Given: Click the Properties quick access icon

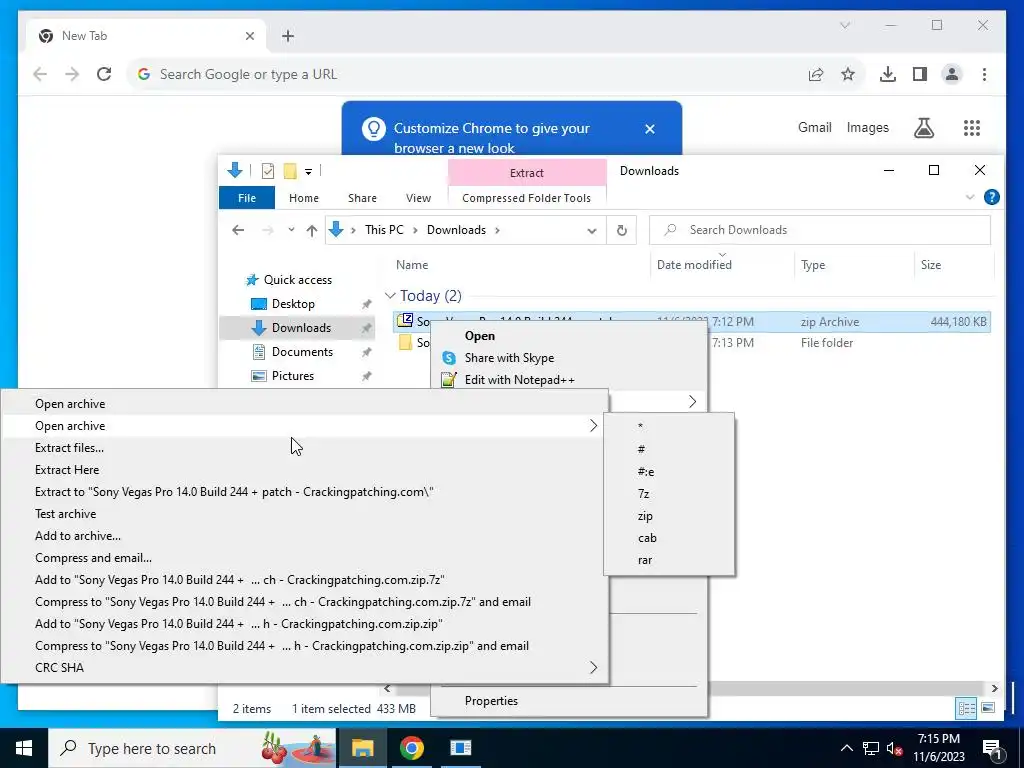Looking at the screenshot, I should click(x=268, y=171).
